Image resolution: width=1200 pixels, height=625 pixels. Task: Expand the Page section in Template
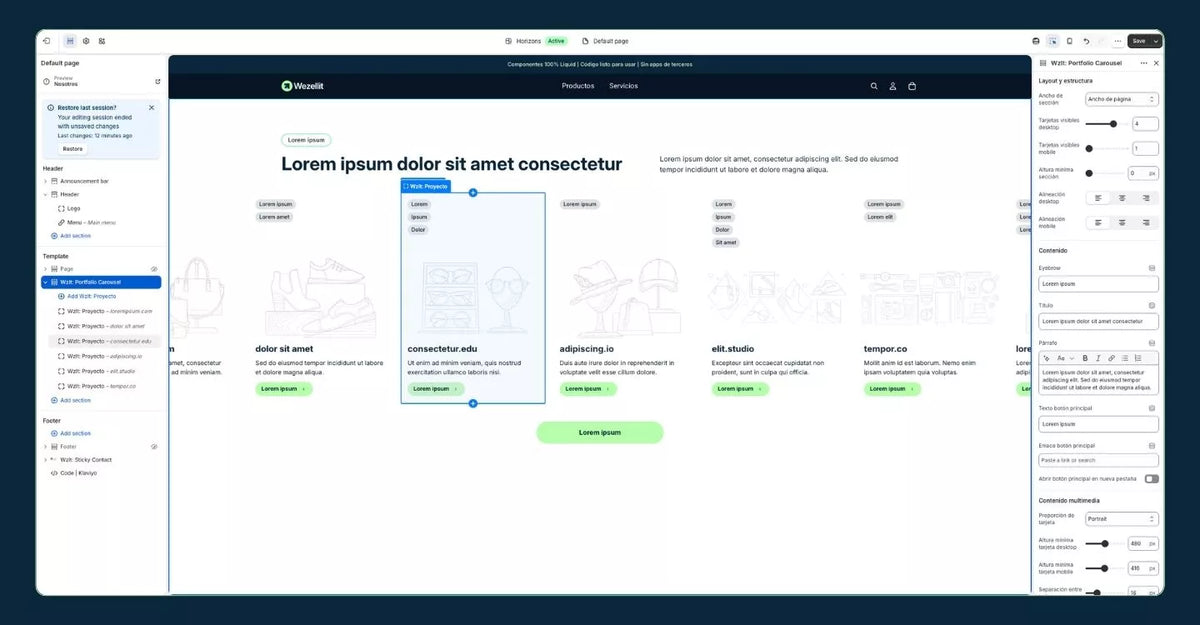tap(45, 269)
